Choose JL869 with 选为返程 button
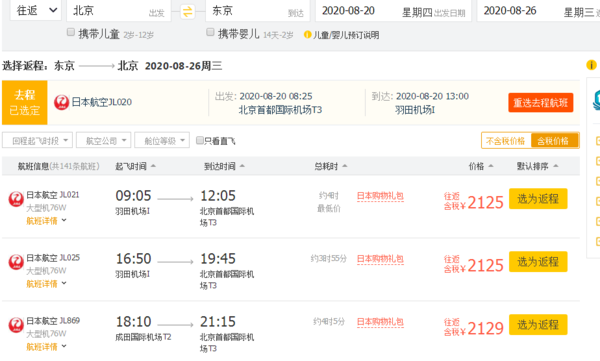 [x=538, y=325]
